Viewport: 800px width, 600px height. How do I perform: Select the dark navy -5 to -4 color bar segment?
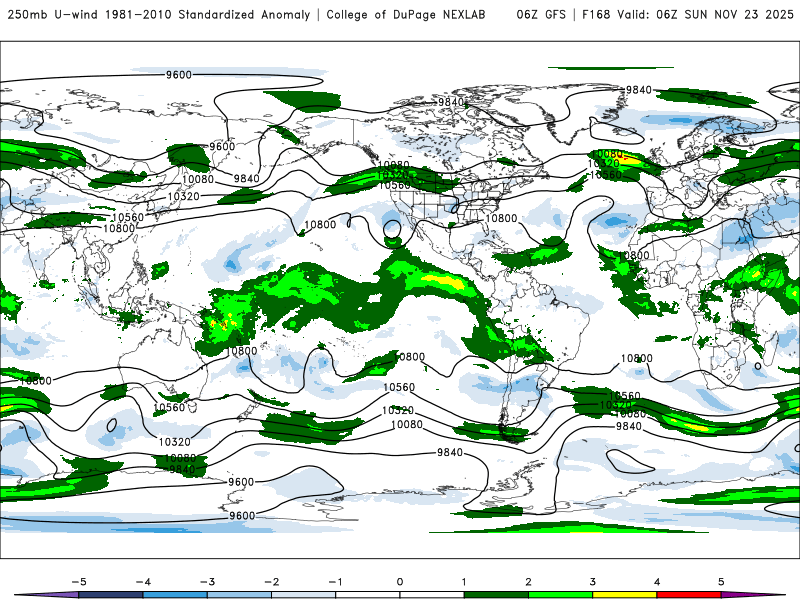pyautogui.click(x=111, y=595)
